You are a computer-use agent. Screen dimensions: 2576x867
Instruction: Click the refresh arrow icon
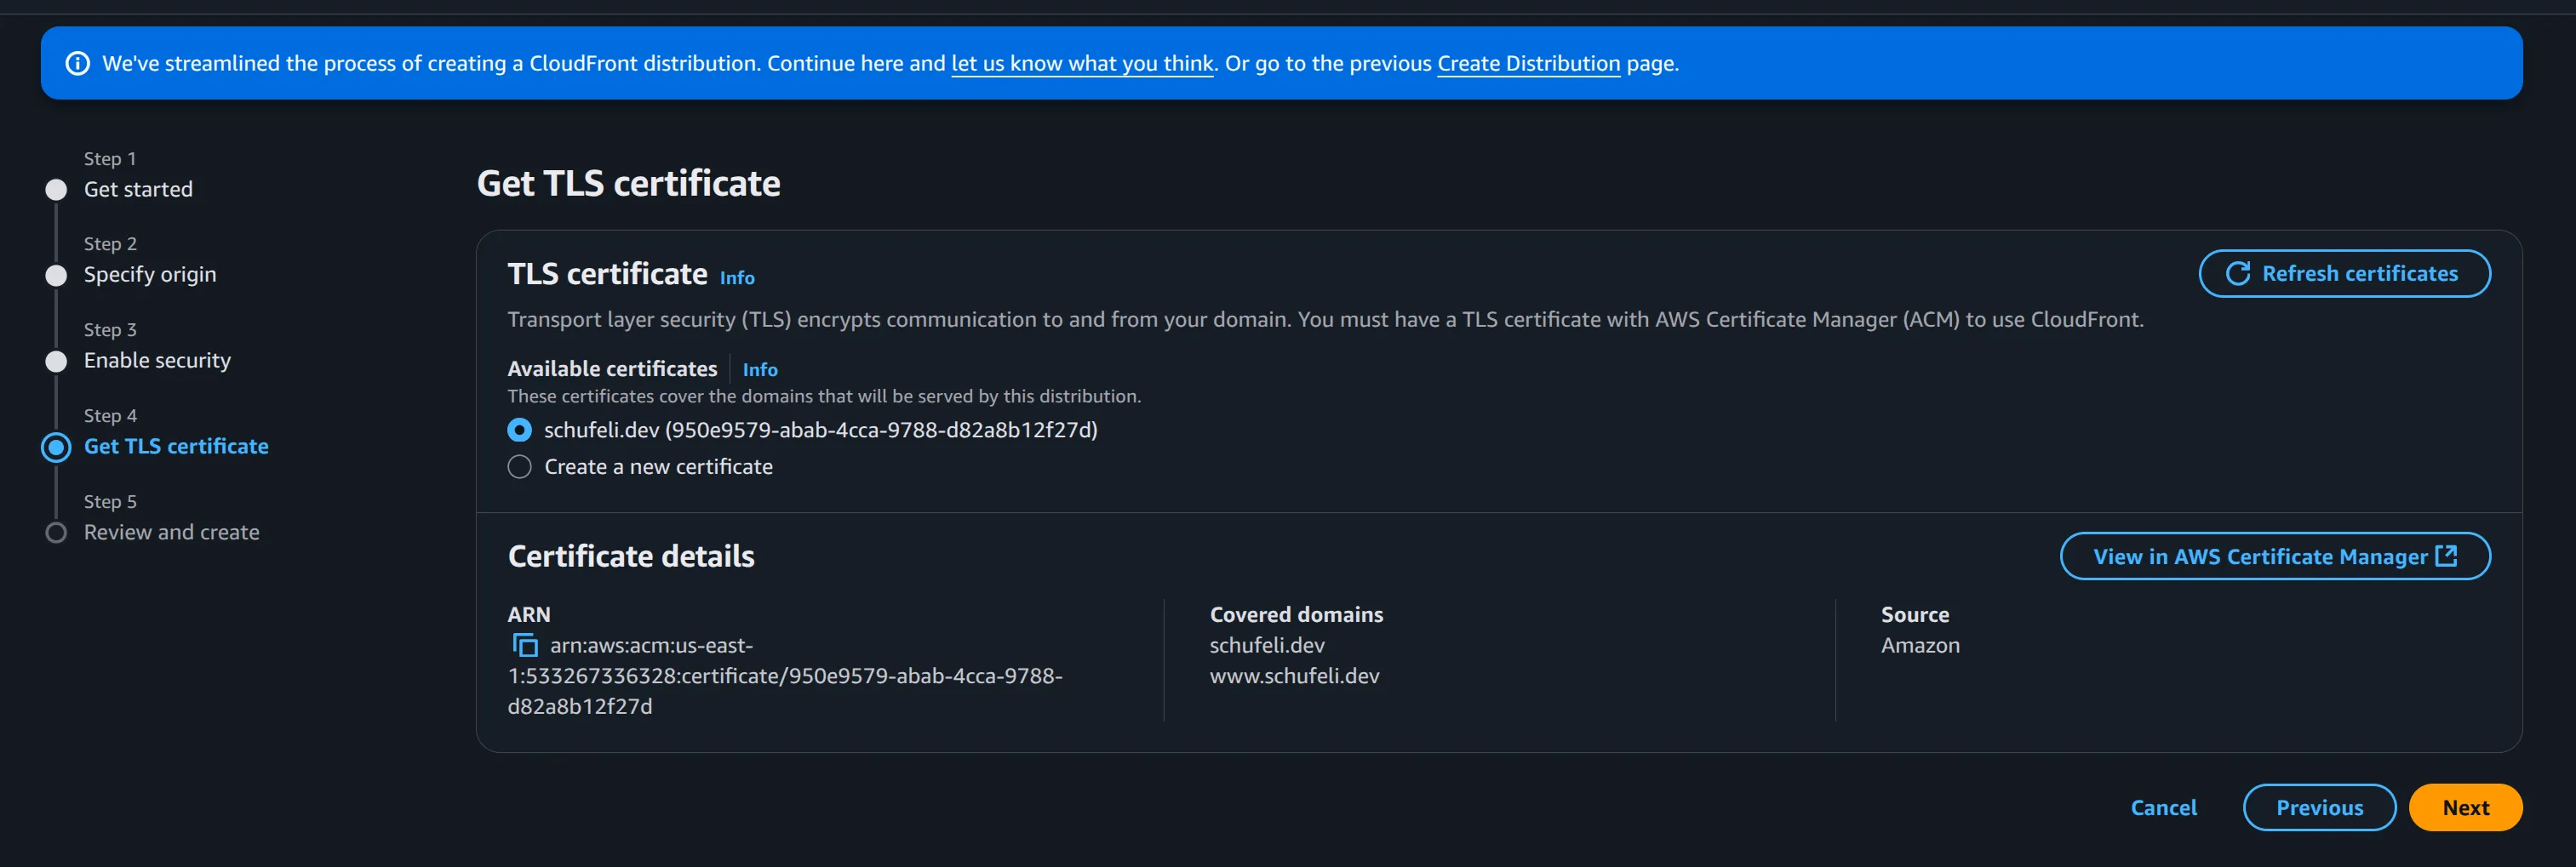click(2237, 274)
